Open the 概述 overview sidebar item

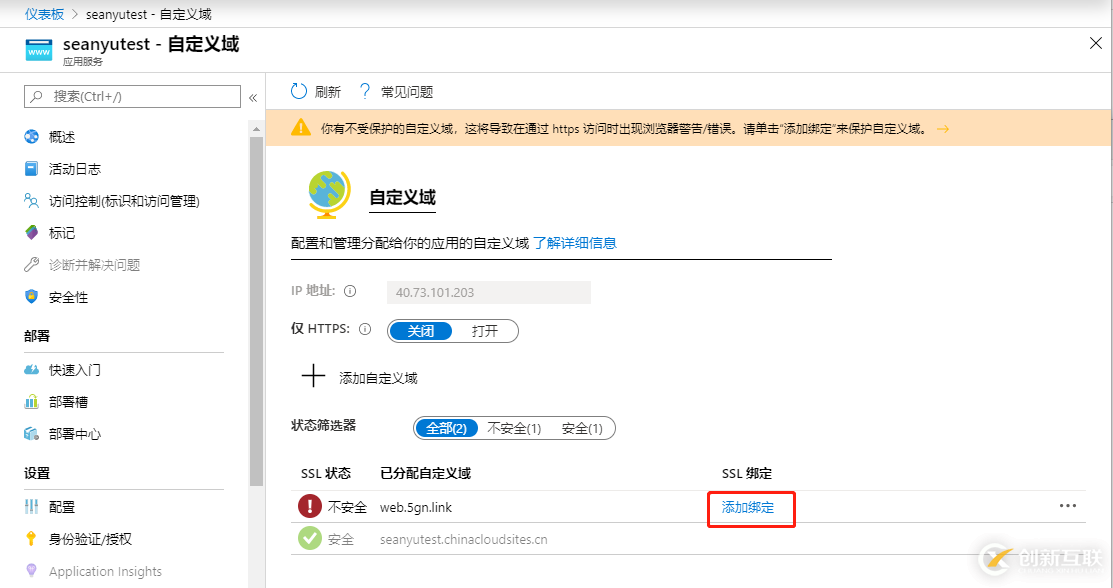click(62, 137)
